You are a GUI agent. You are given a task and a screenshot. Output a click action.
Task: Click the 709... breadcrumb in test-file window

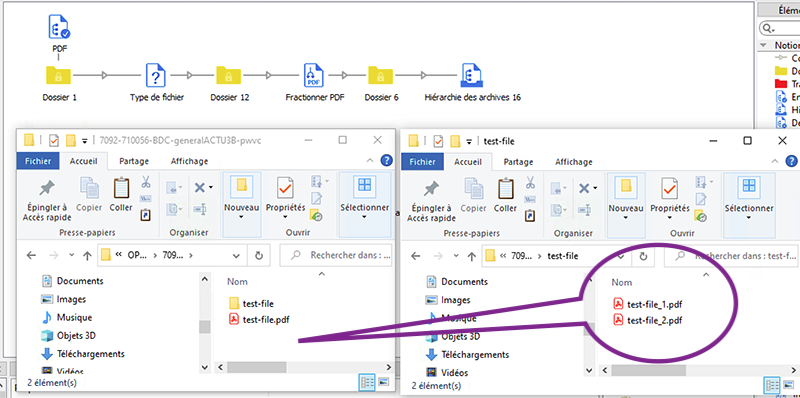click(521, 256)
